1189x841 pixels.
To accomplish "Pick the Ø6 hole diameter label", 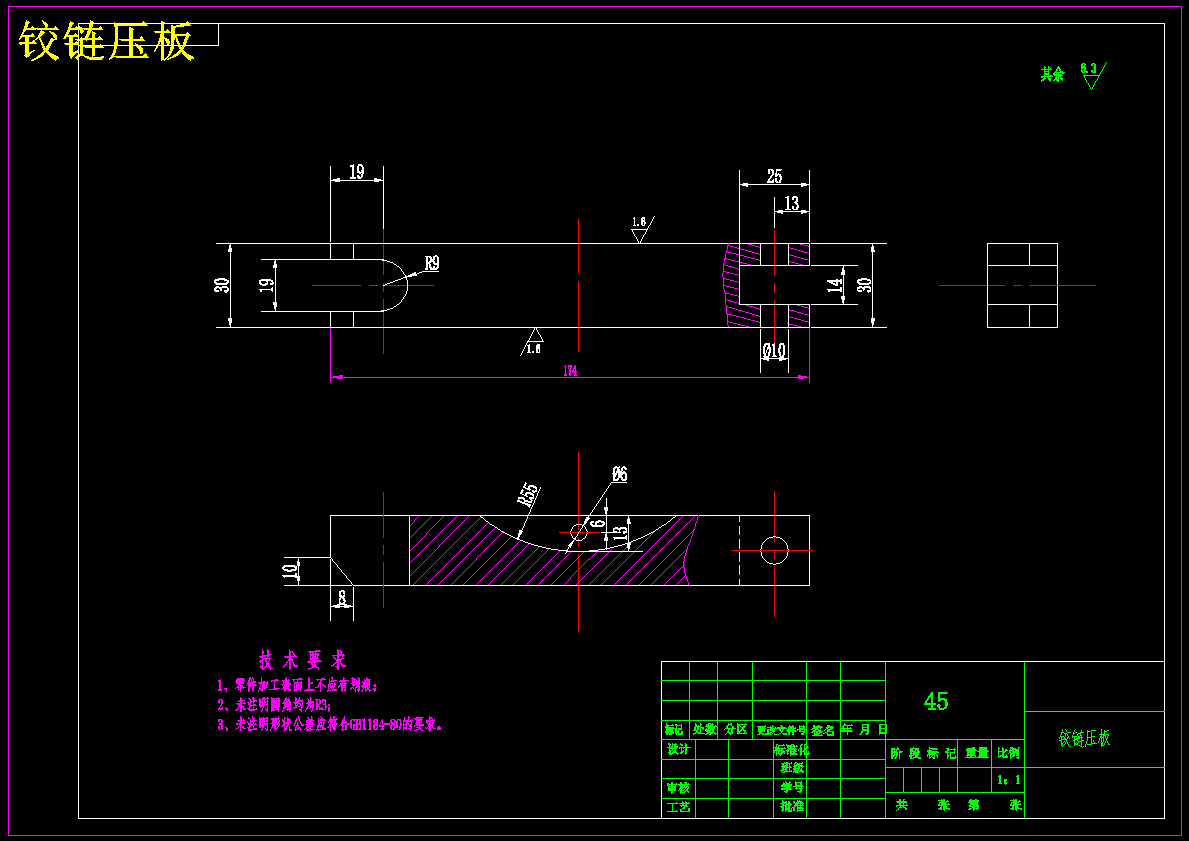I will click(x=620, y=475).
